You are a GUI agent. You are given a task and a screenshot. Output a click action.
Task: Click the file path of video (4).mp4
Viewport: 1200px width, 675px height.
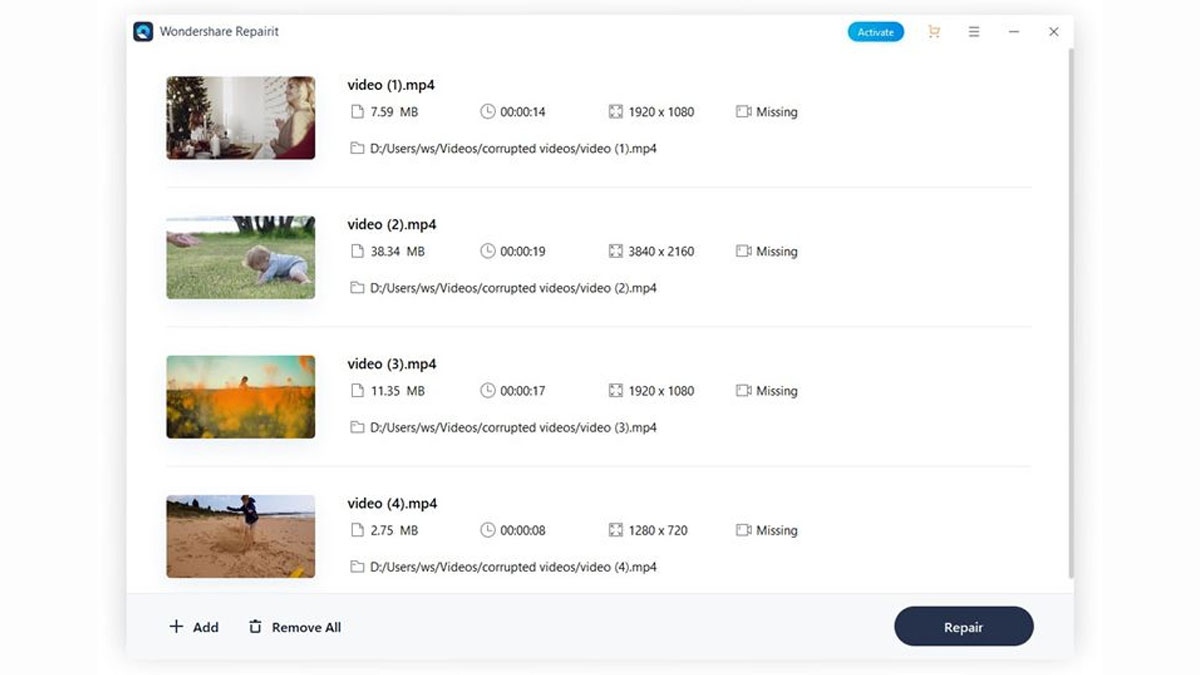[x=513, y=568]
